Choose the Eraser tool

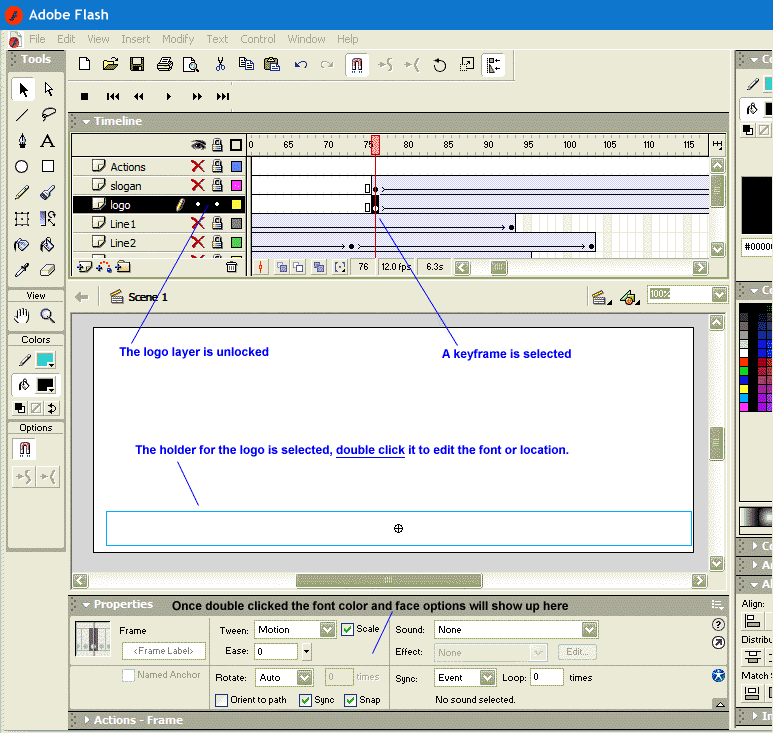click(47, 270)
